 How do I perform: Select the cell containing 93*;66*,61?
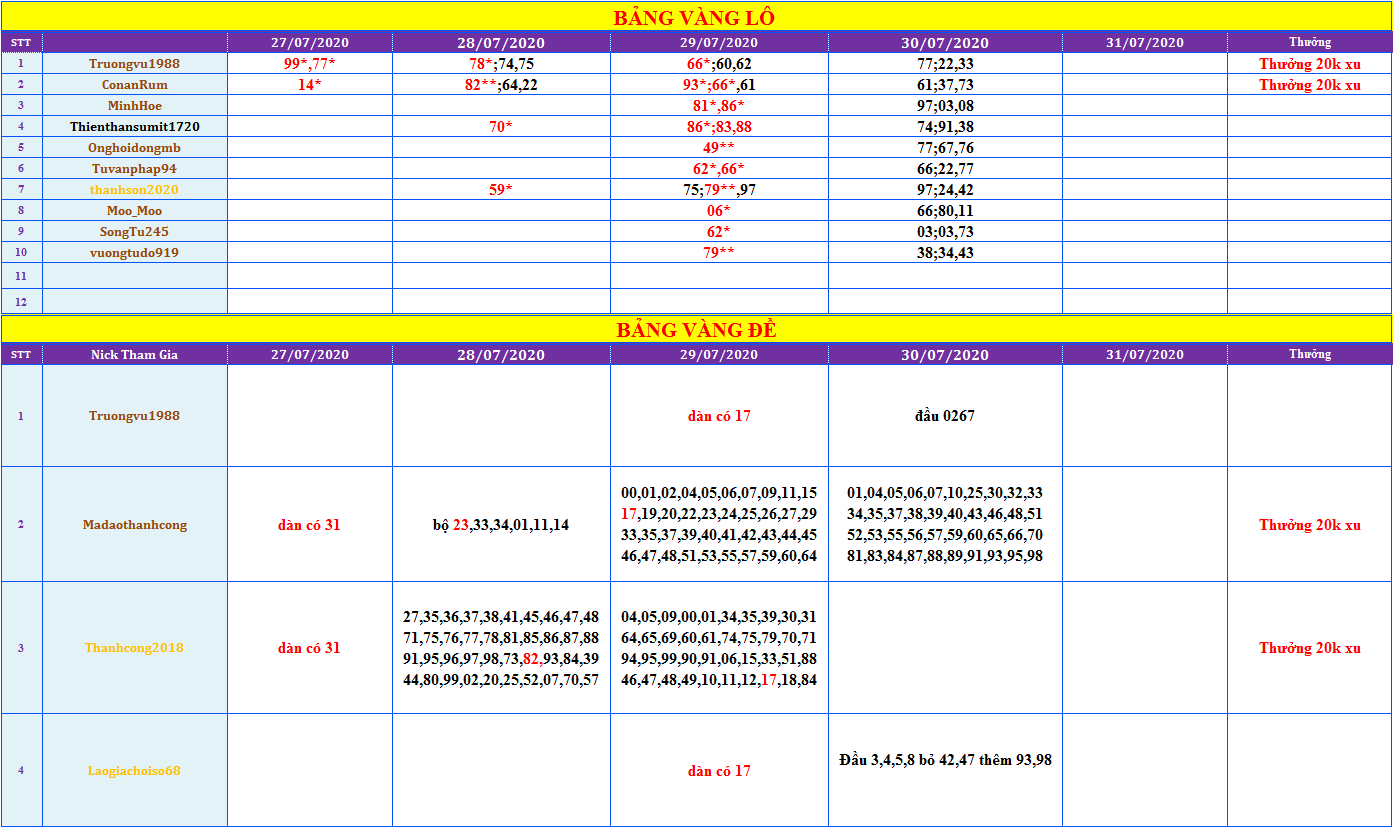pos(719,85)
